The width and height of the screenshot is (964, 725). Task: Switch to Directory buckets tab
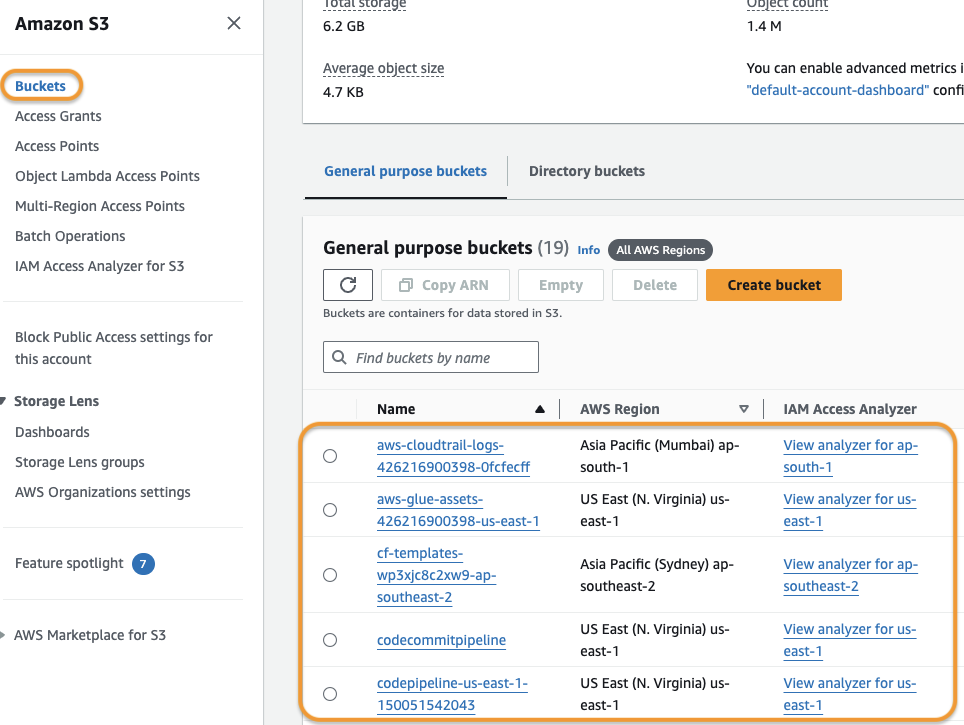pos(587,171)
